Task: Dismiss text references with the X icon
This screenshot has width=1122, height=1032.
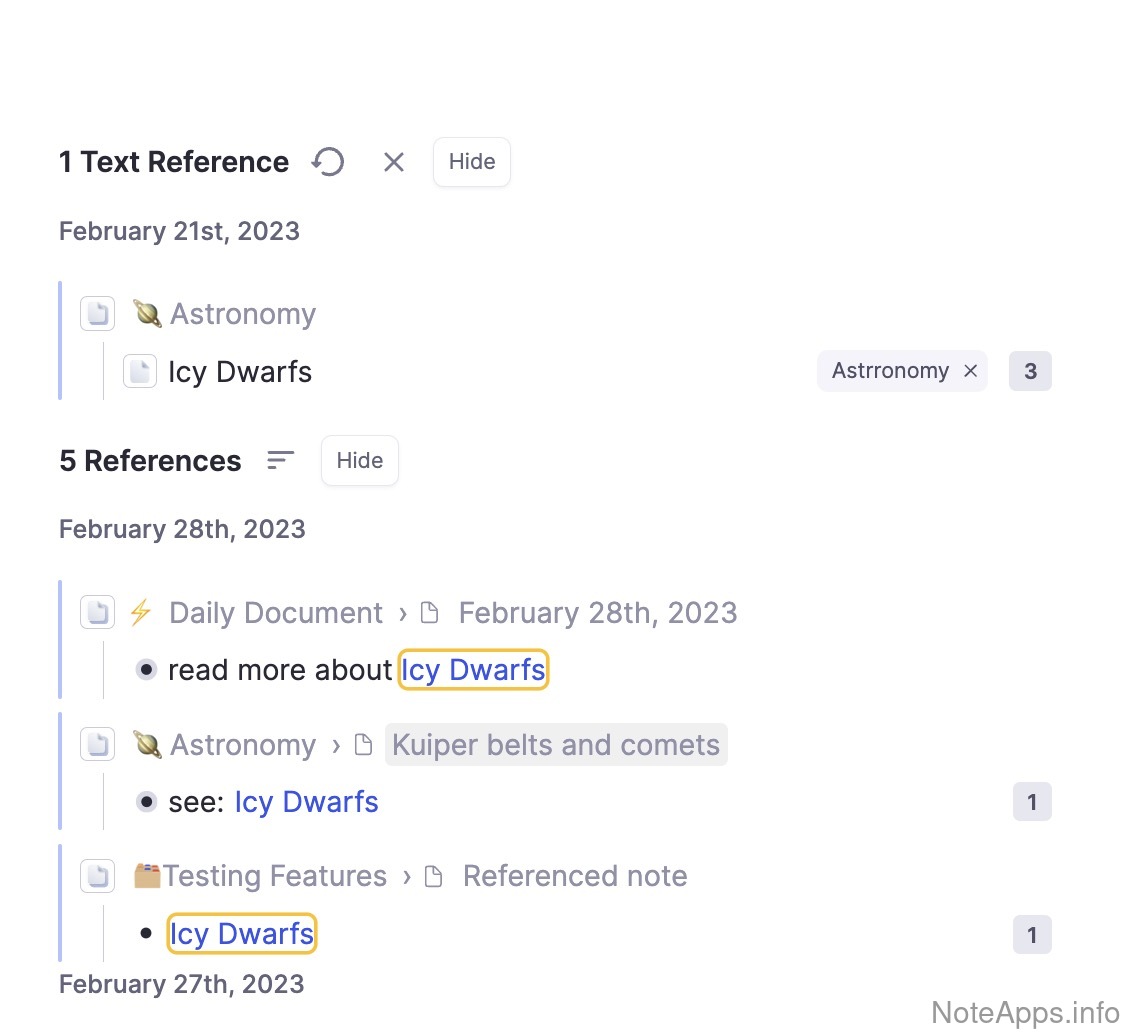Action: (394, 162)
